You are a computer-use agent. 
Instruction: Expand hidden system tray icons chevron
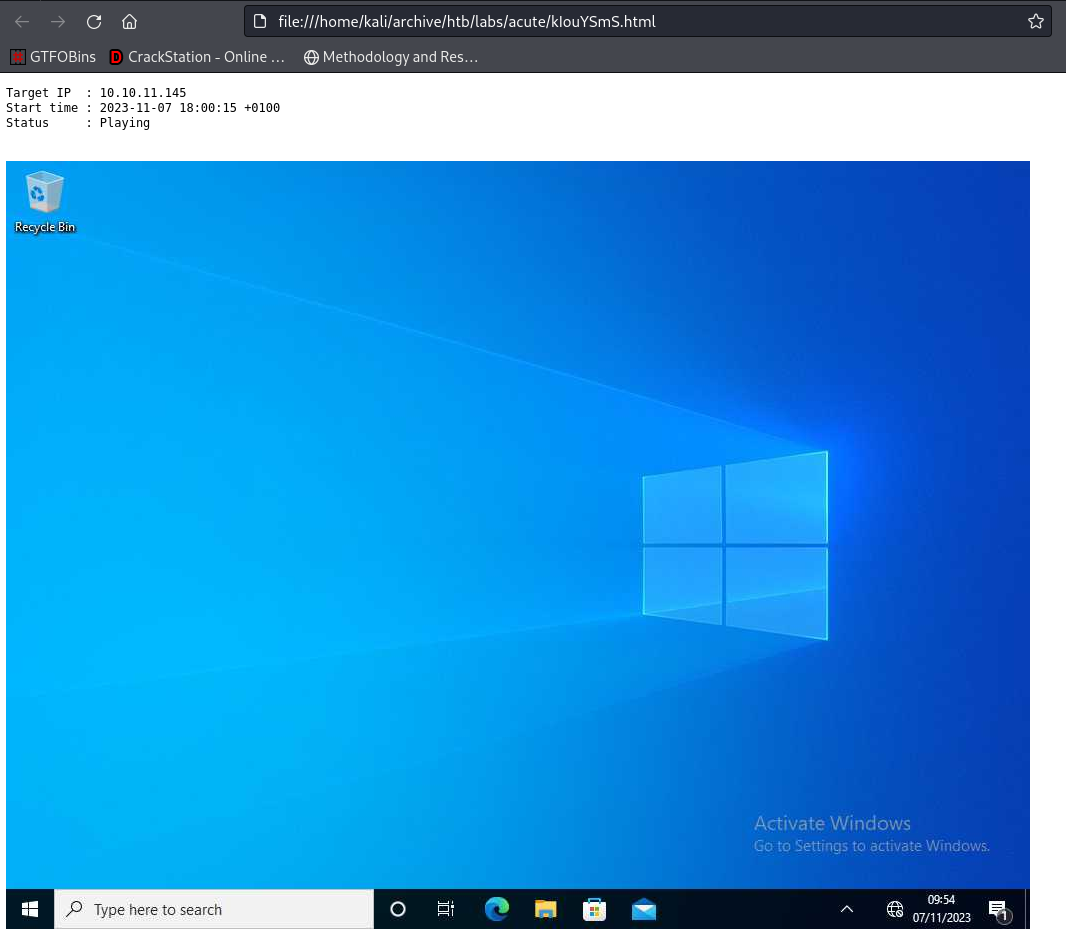pos(846,908)
